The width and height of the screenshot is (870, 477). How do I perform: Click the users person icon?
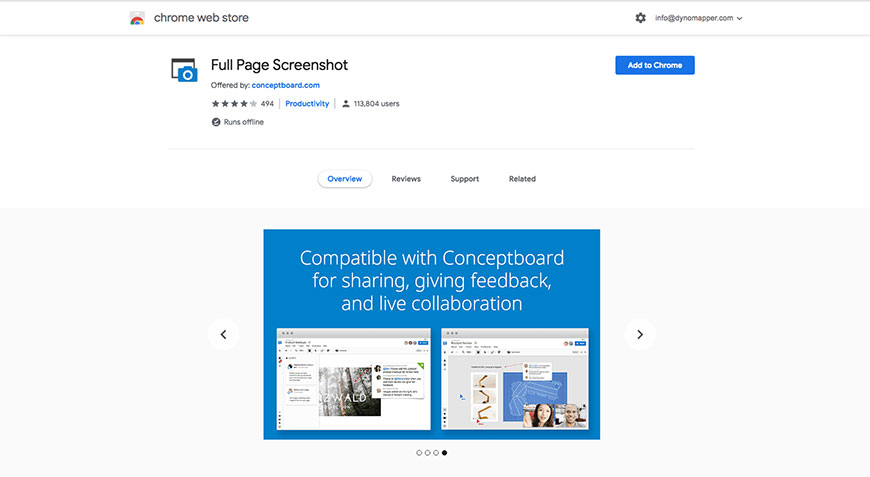pos(346,104)
